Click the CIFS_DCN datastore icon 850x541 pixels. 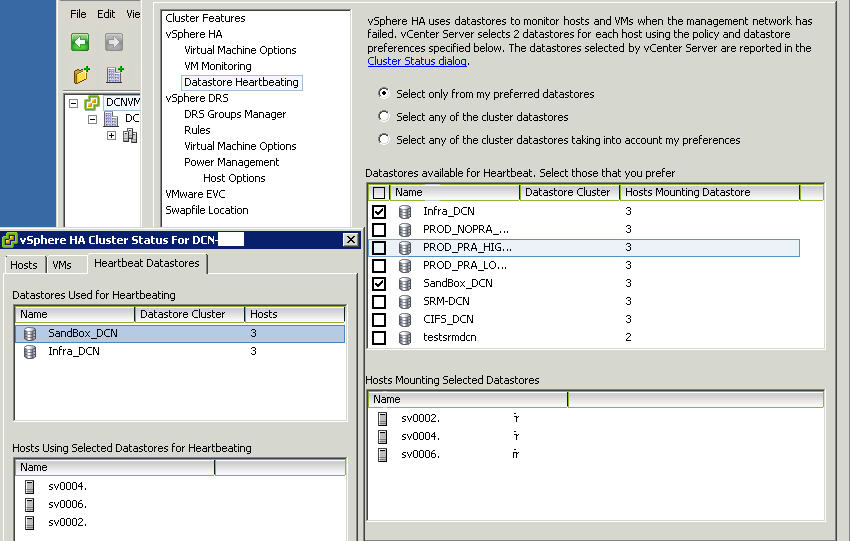point(405,319)
